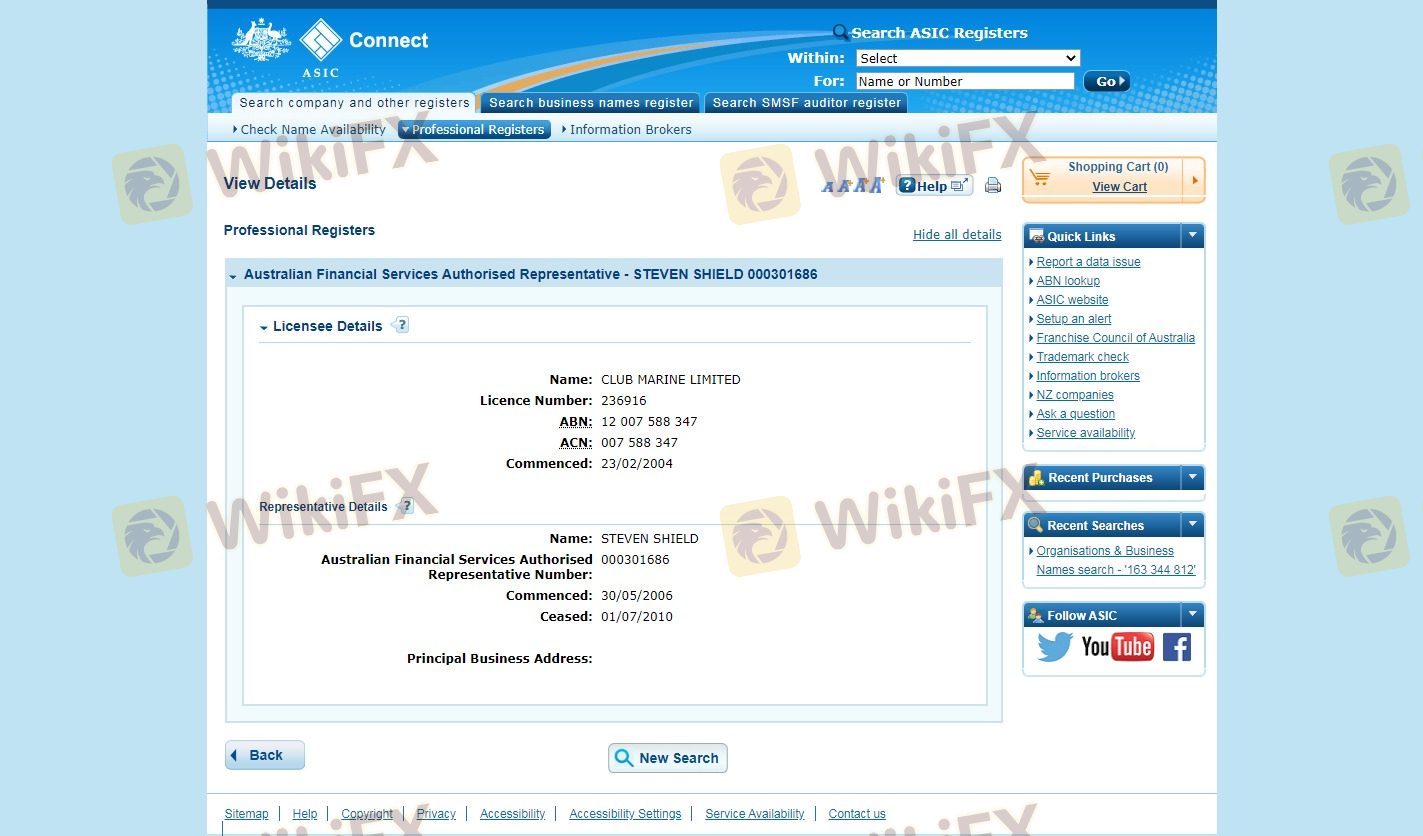Click the Name or Number search field
The image size is (1423, 836).
click(x=964, y=82)
